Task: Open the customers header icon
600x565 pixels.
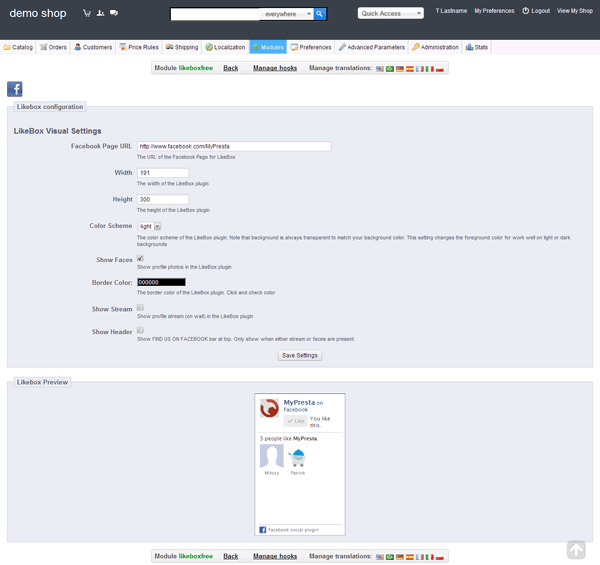Action: (x=100, y=14)
